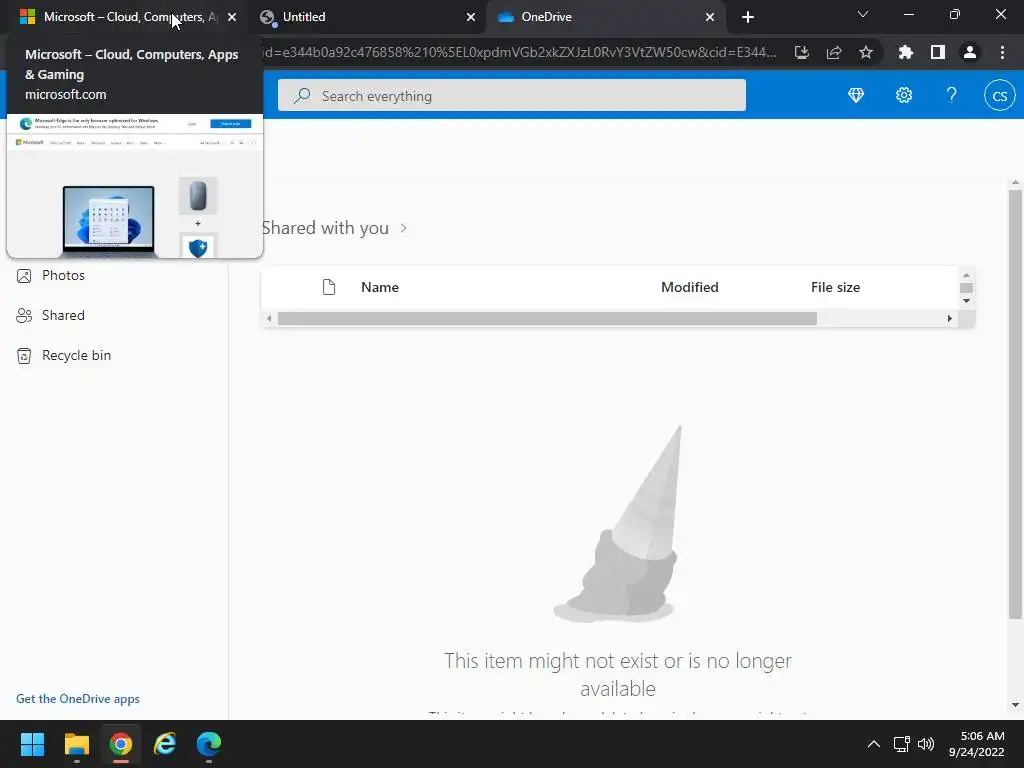Open OneDrive settings gear
Image resolution: width=1024 pixels, height=768 pixels.
(904, 95)
